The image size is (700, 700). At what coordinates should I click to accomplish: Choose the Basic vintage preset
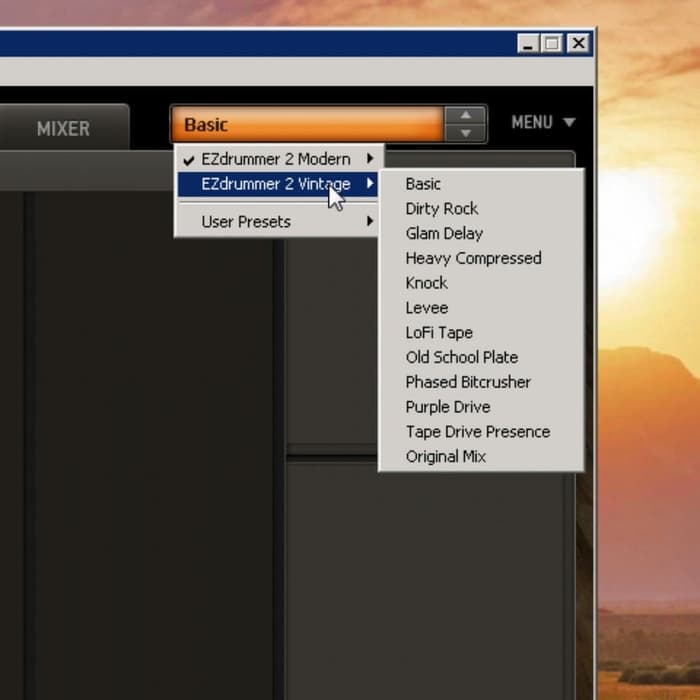(481, 184)
